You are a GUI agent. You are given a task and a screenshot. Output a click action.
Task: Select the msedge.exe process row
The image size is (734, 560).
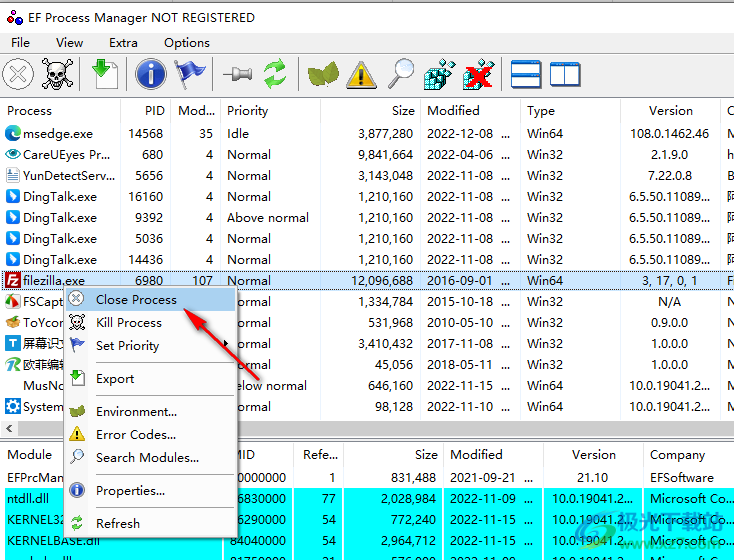pyautogui.click(x=367, y=133)
